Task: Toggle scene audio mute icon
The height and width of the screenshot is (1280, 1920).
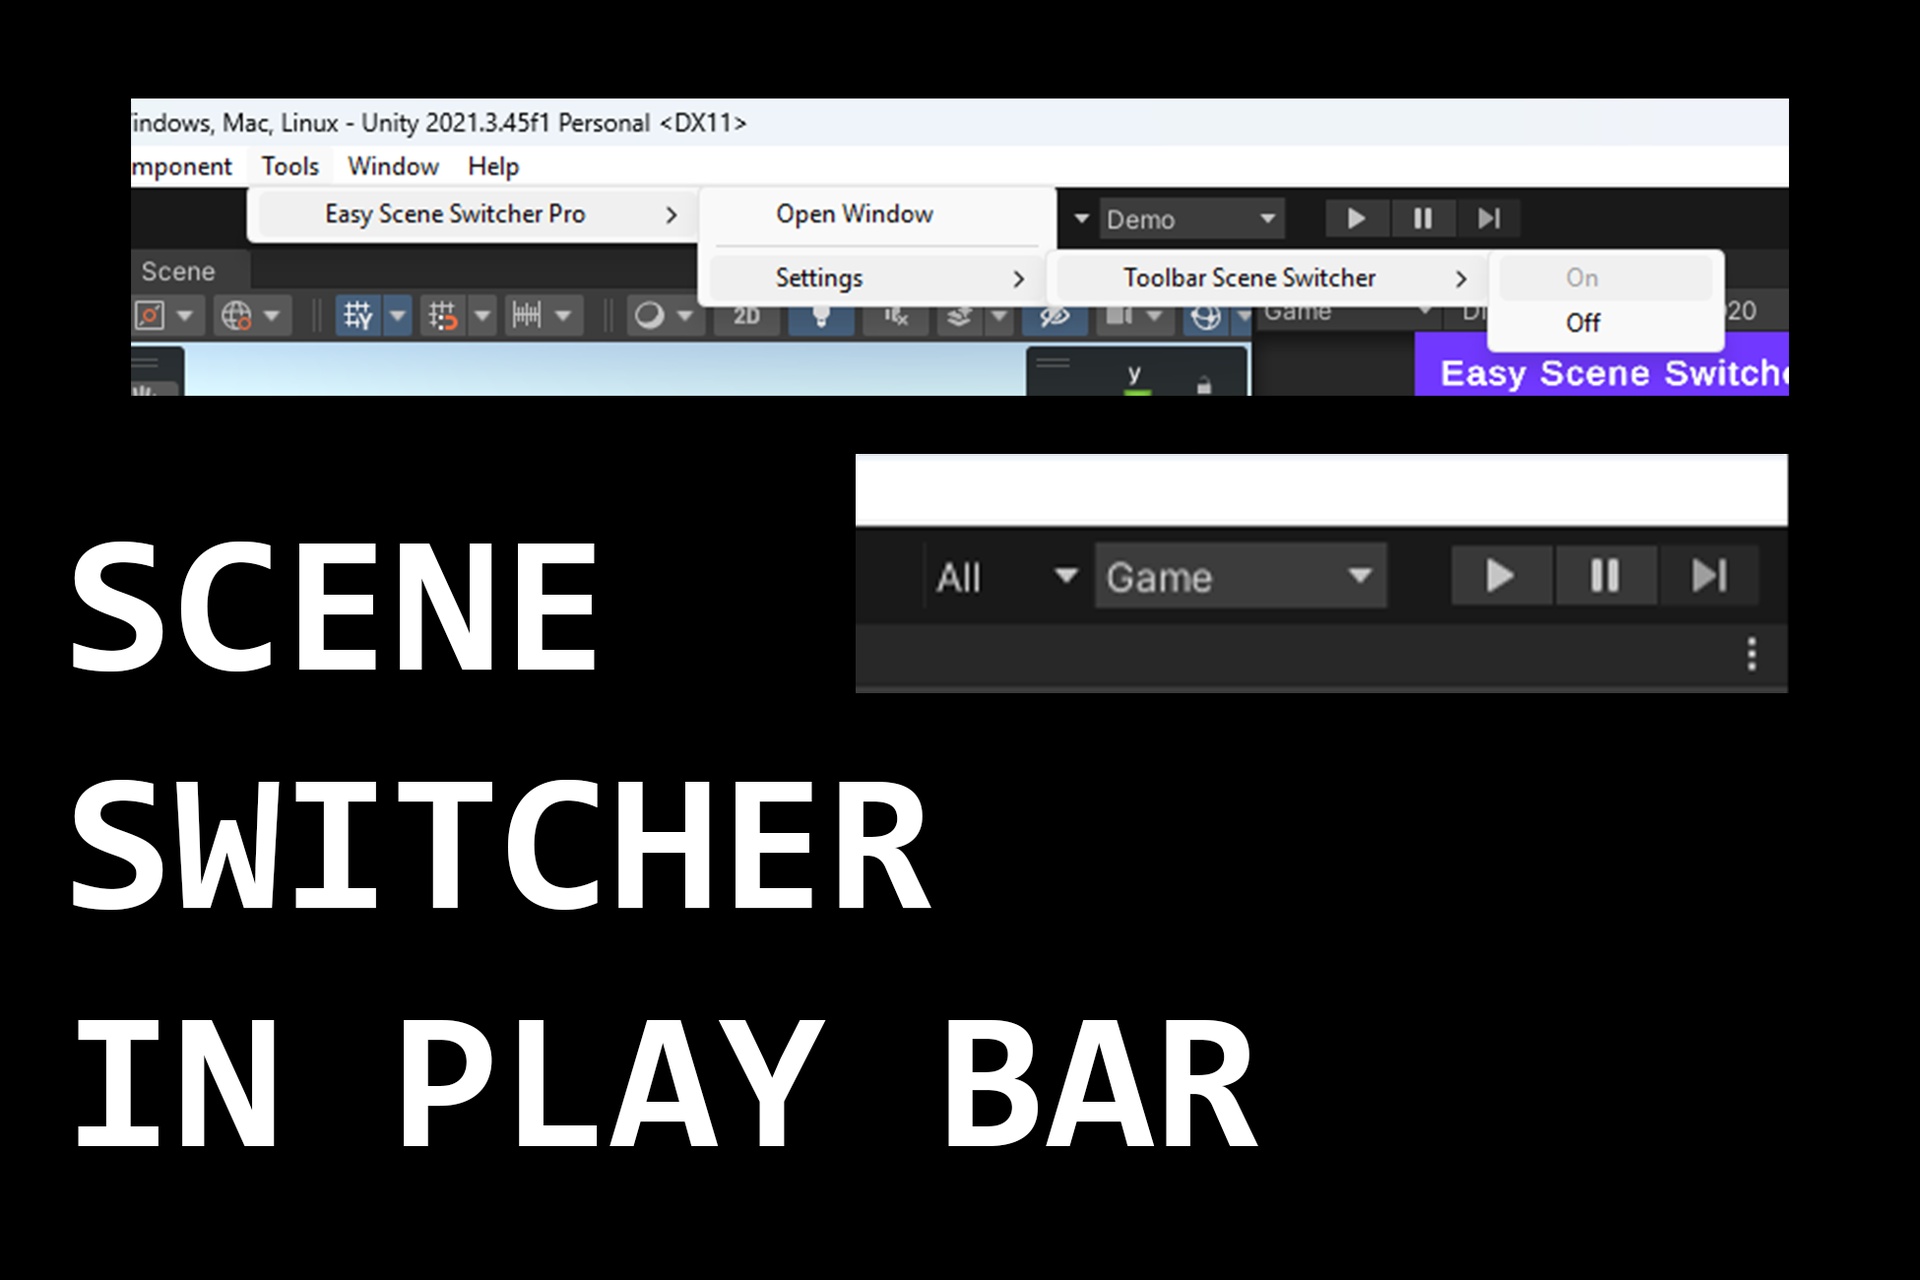Action: tap(895, 318)
